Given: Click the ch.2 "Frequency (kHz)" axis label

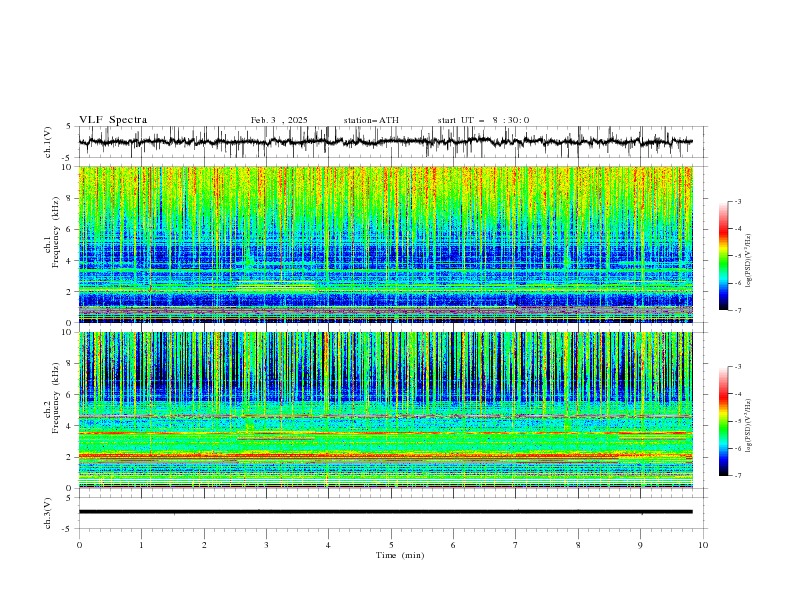Looking at the screenshot, I should point(56,398).
